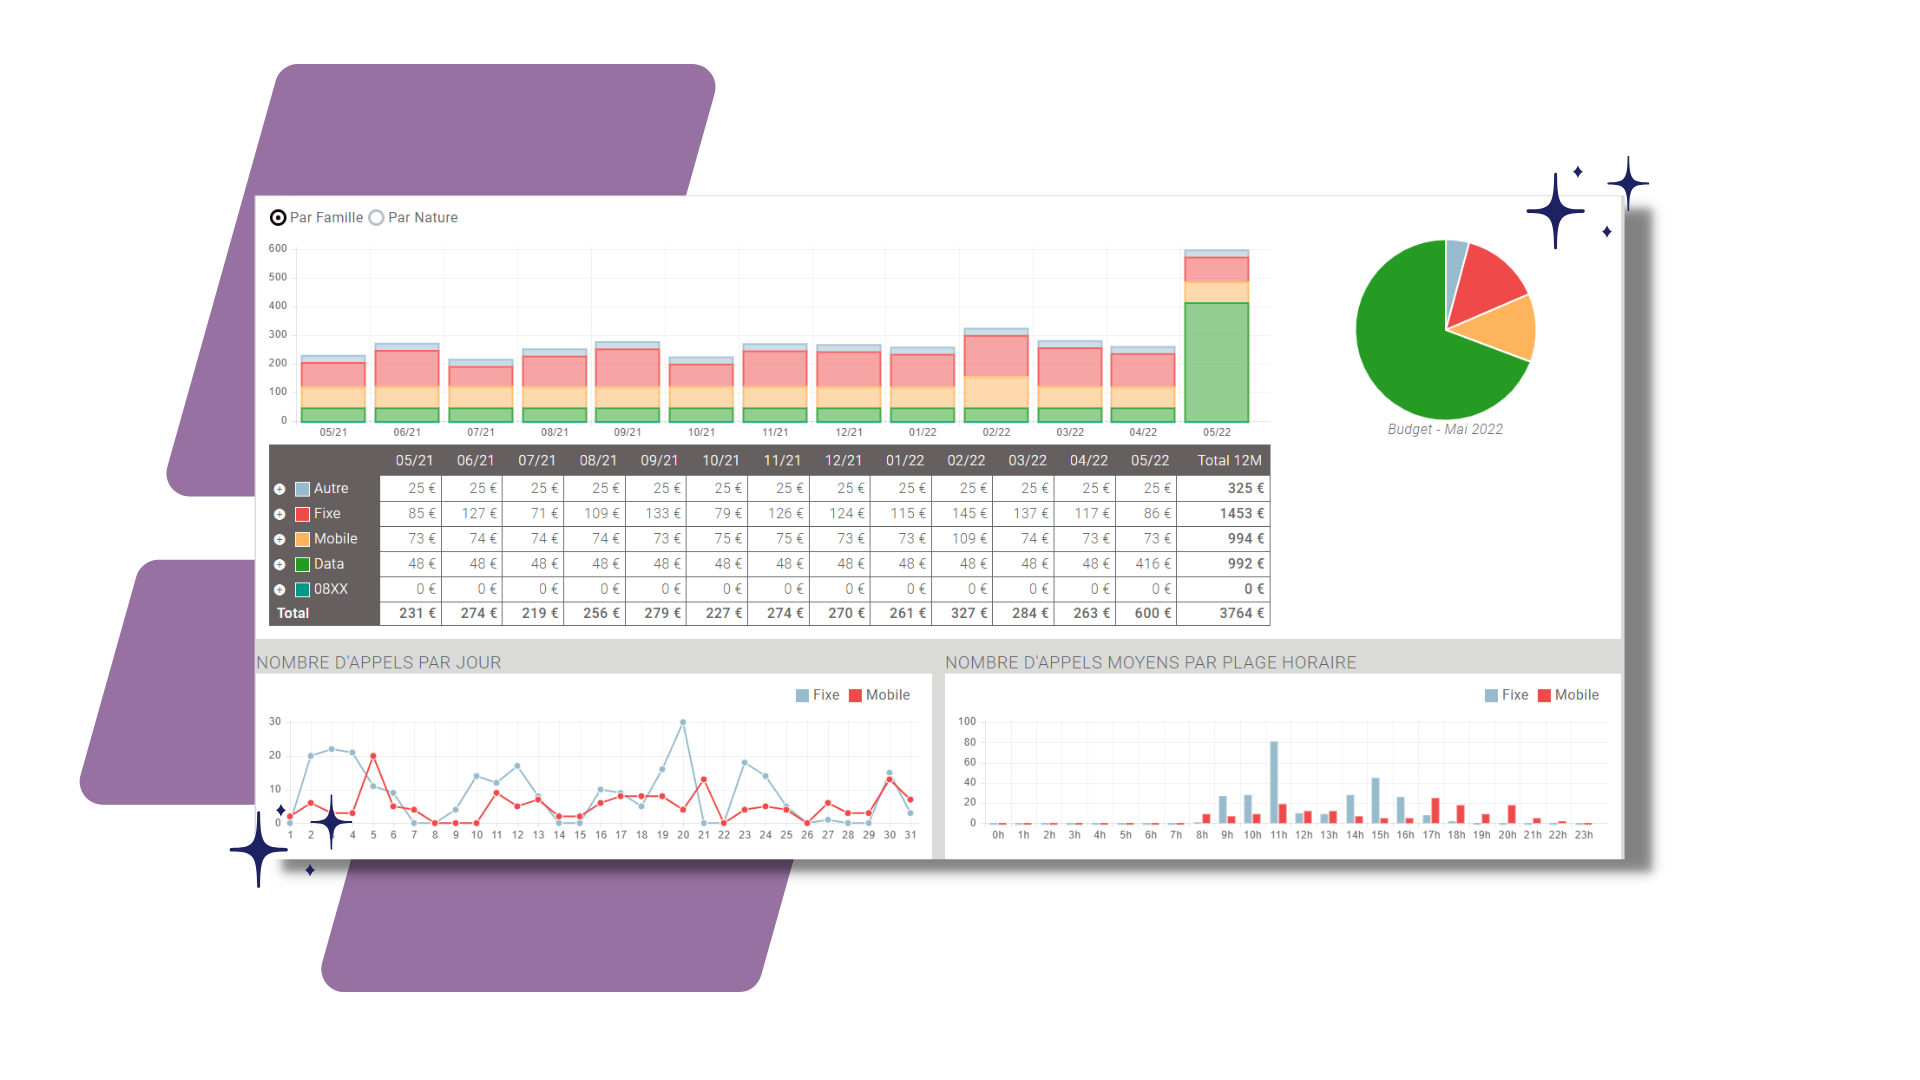Toggle Mobile legend in calls per day chart
This screenshot has width=1920, height=1080.
[879, 695]
